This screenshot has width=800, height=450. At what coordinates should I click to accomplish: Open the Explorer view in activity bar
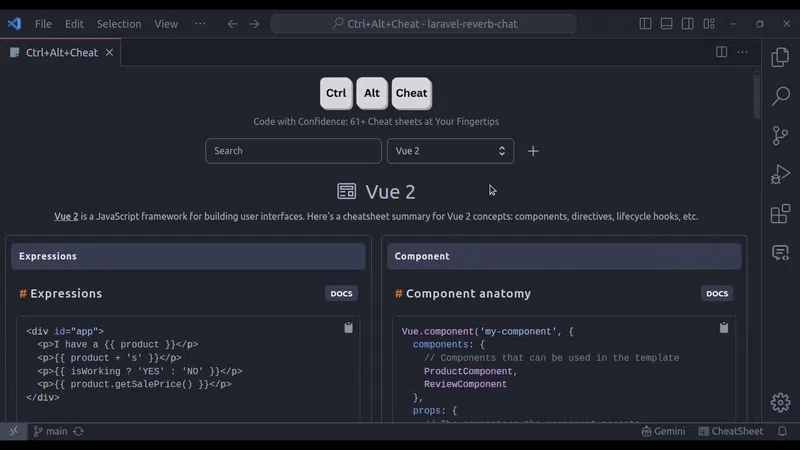coord(780,57)
